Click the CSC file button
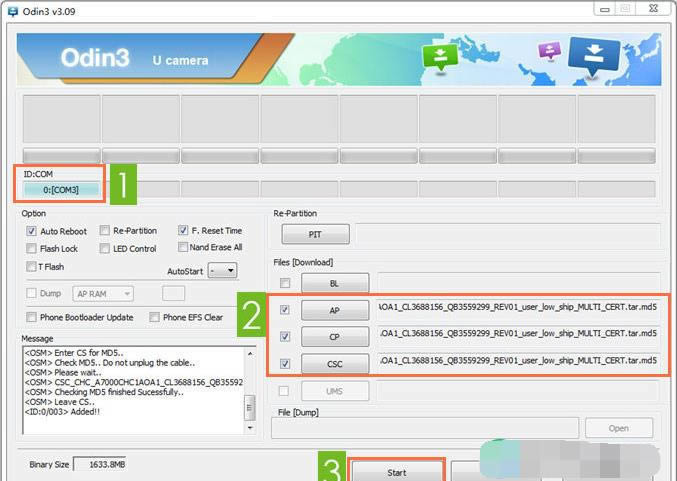677x481 pixels. [334, 363]
